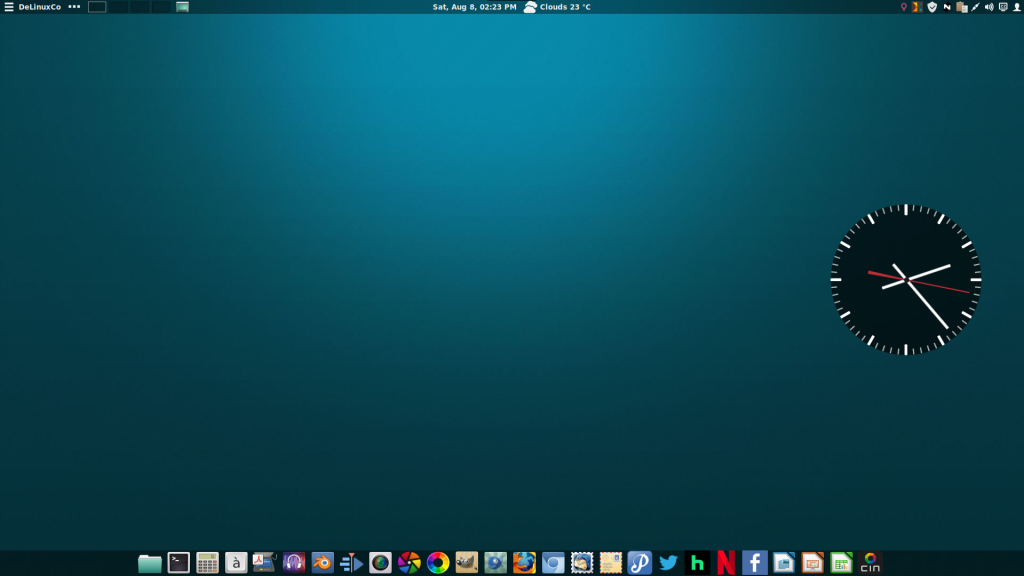Open the Twitter dock icon

tap(668, 563)
